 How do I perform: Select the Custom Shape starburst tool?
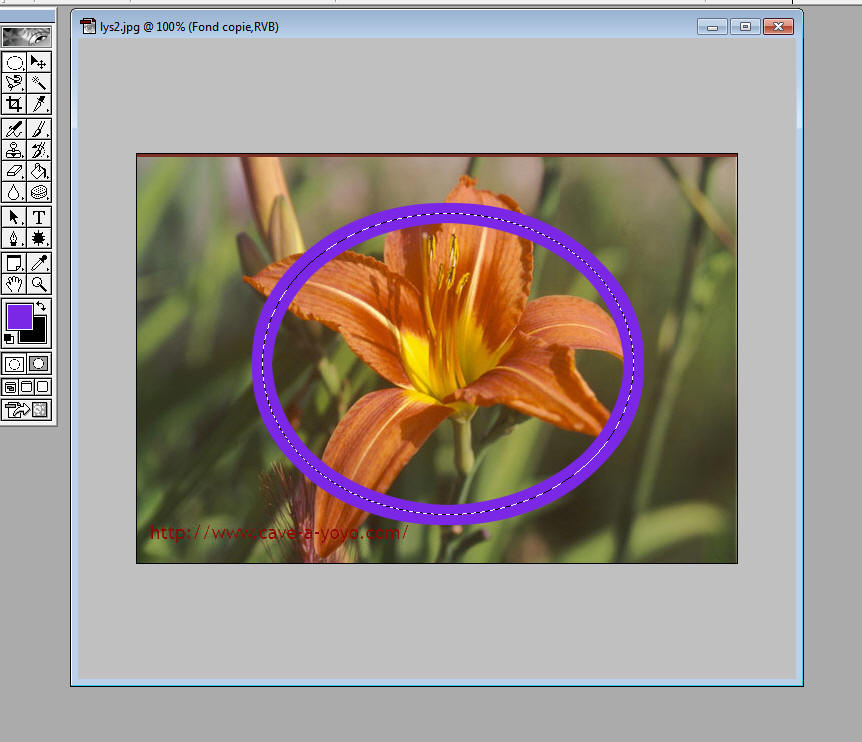tap(38, 238)
